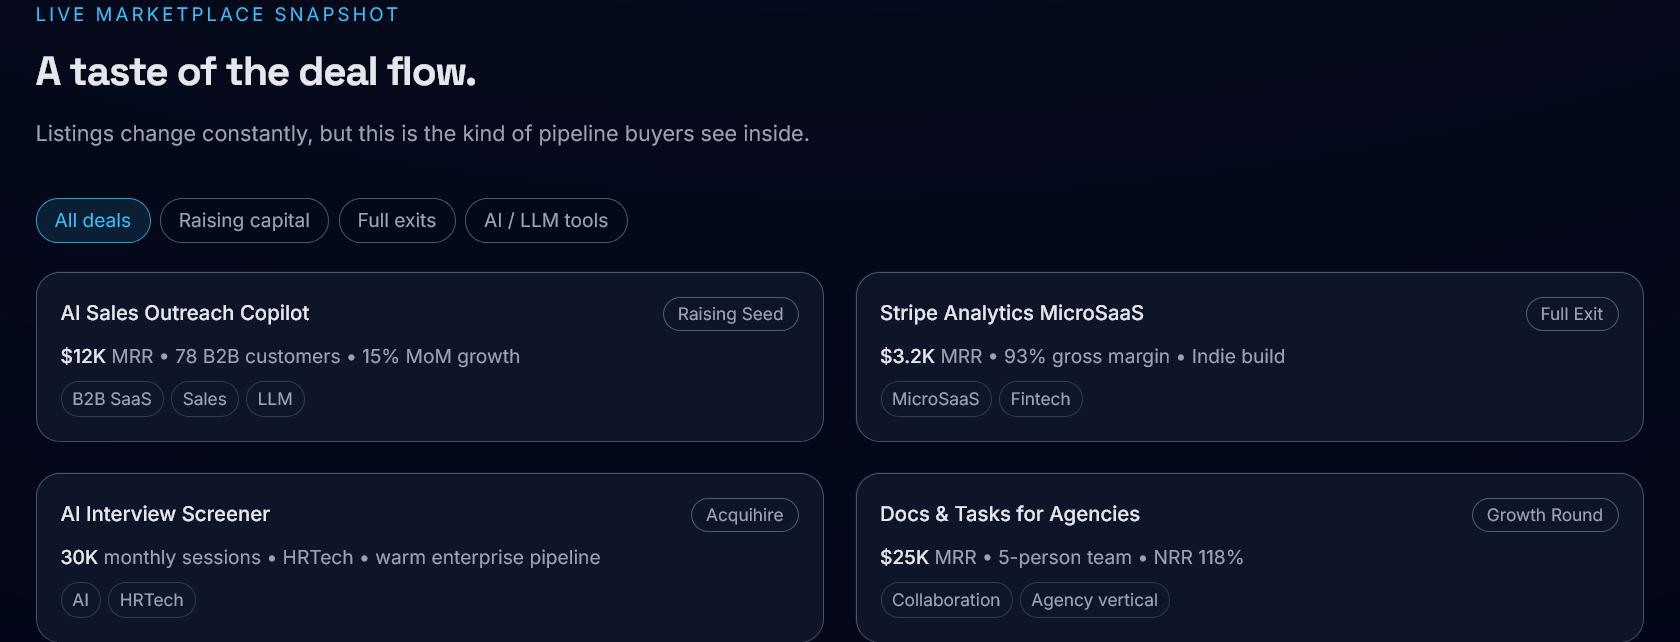1680x642 pixels.
Task: Click the Raising Seed badge
Action: pyautogui.click(x=730, y=314)
